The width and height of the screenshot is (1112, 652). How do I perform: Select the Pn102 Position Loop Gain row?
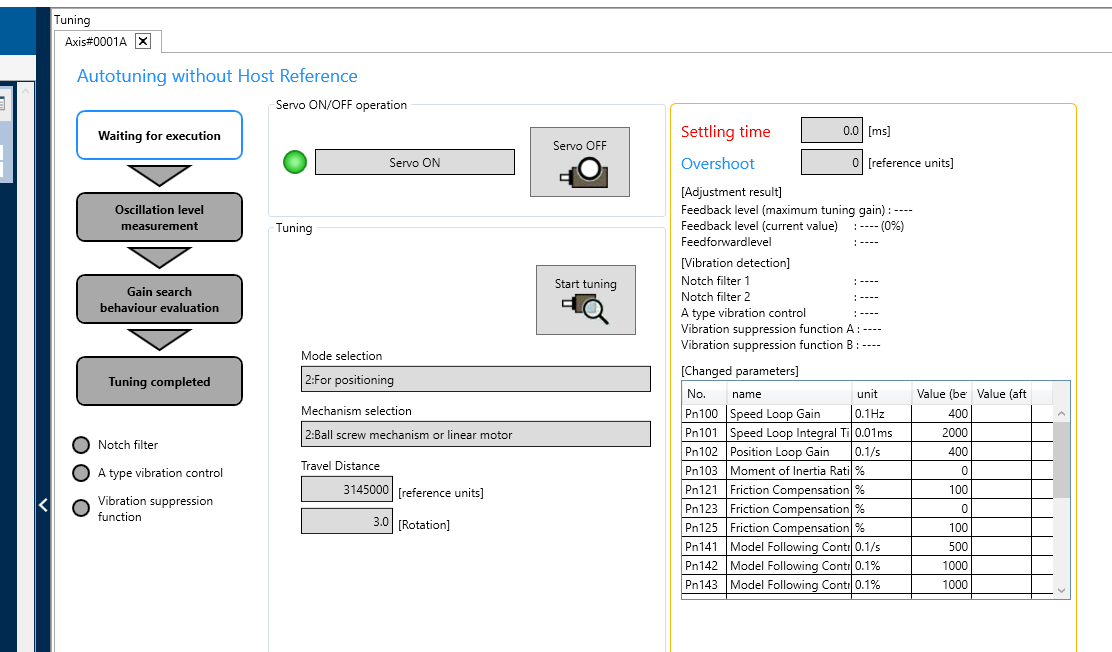pyautogui.click(x=867, y=452)
